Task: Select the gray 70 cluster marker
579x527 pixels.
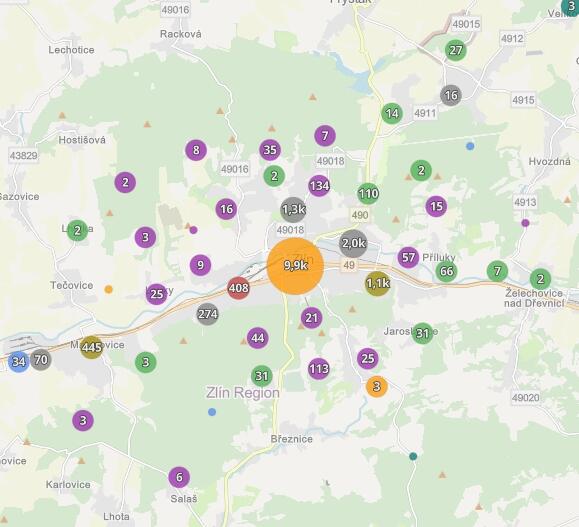Action: pyautogui.click(x=41, y=359)
